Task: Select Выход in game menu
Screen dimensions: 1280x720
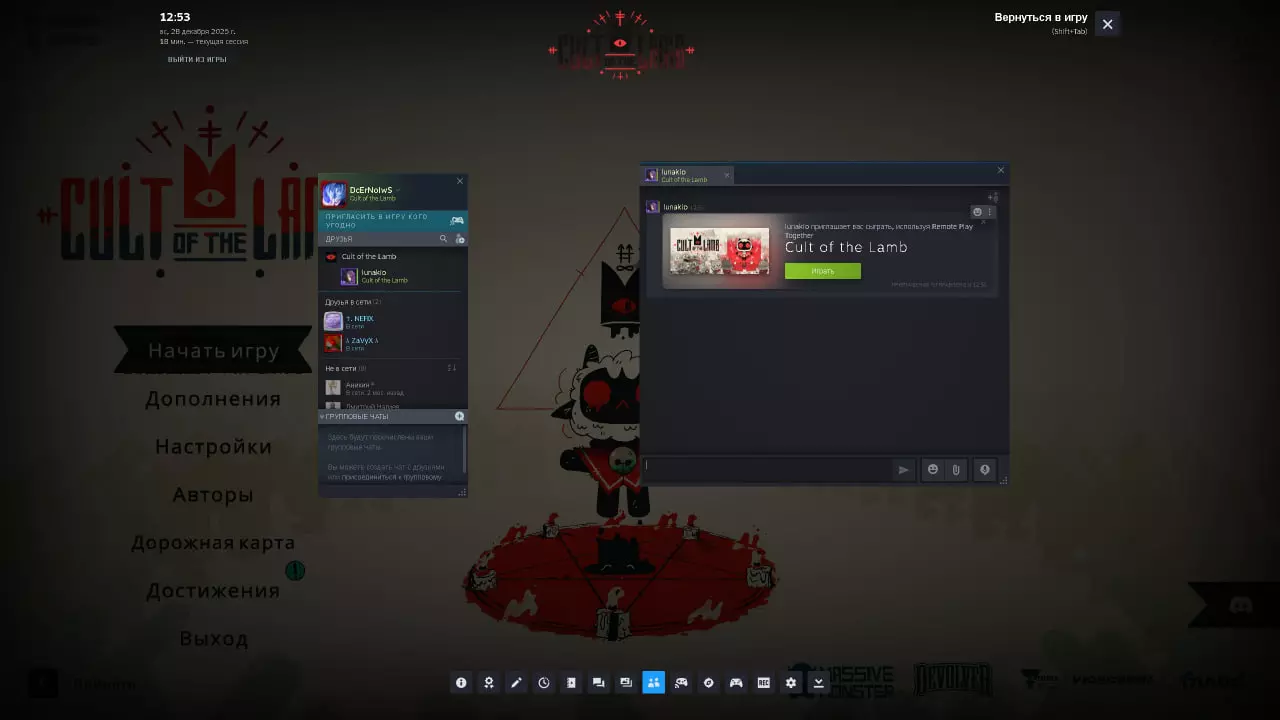Action: point(213,639)
